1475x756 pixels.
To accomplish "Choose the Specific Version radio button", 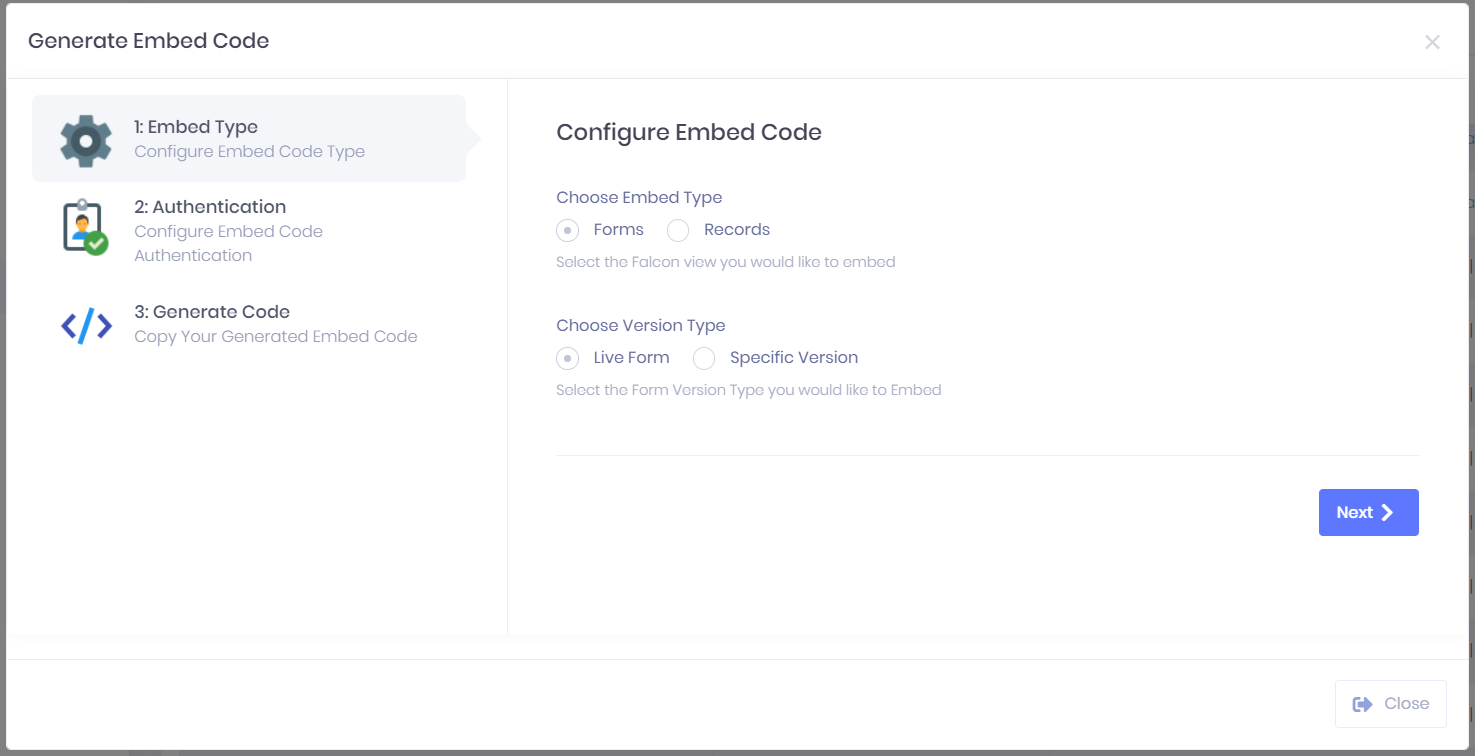I will (x=704, y=359).
